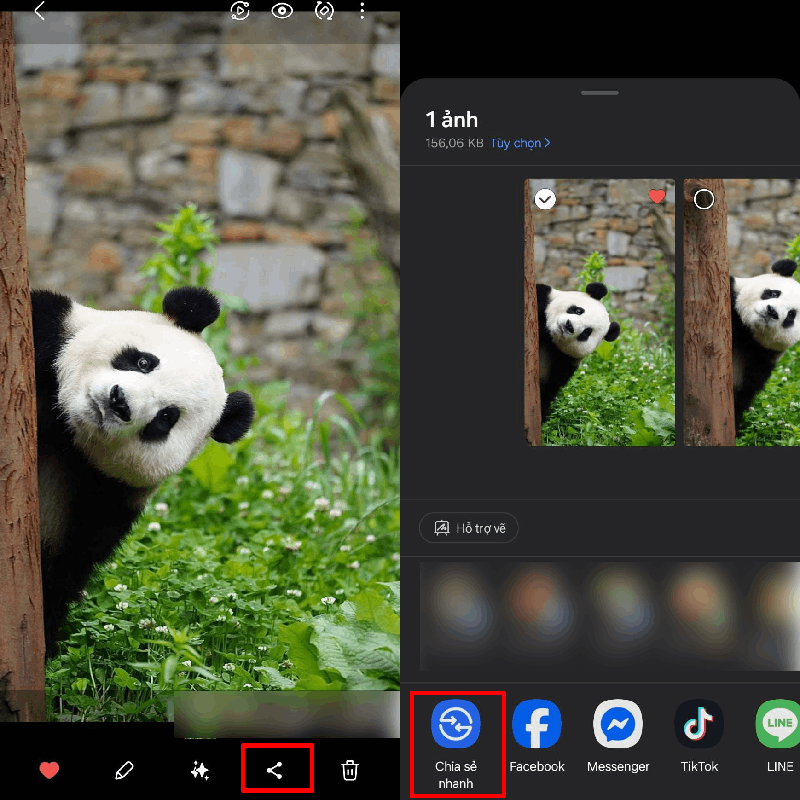Open the AI sparkle enhance tool
The image size is (800, 800).
(200, 770)
